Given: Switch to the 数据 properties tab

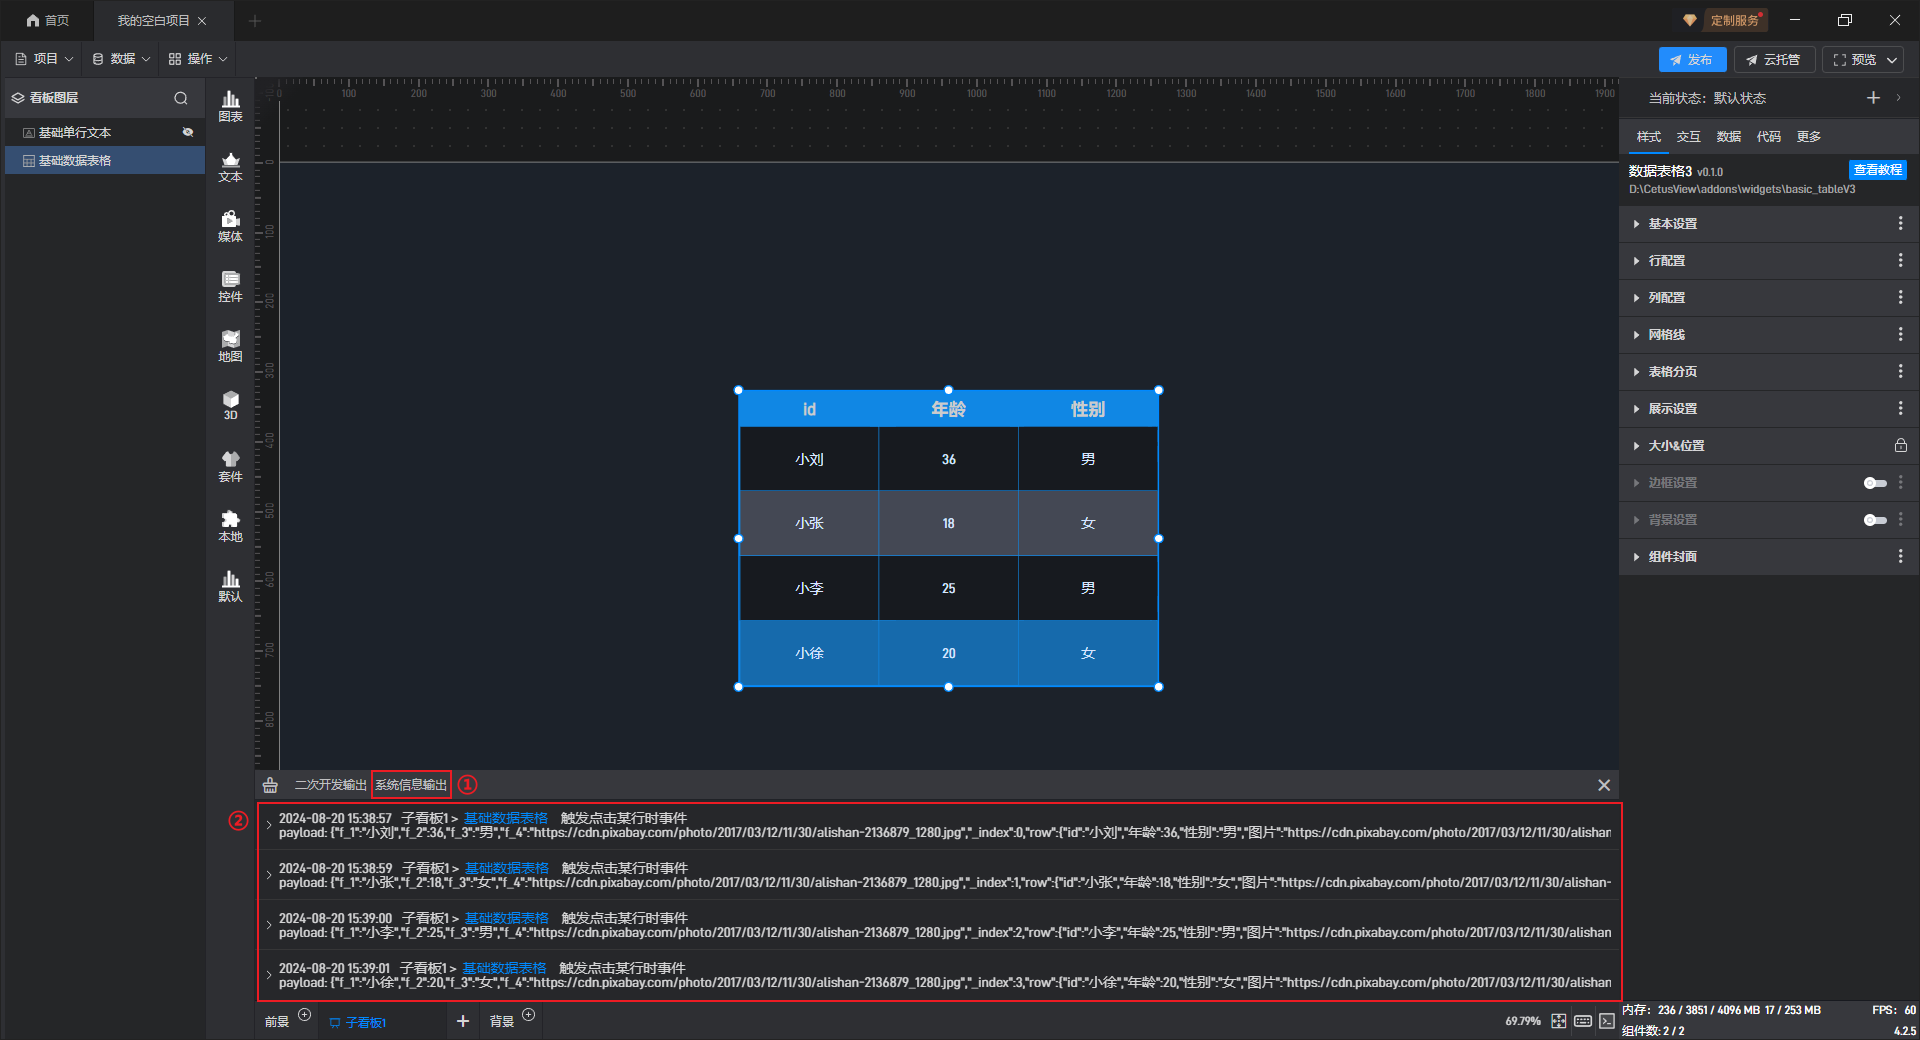Looking at the screenshot, I should pos(1728,137).
